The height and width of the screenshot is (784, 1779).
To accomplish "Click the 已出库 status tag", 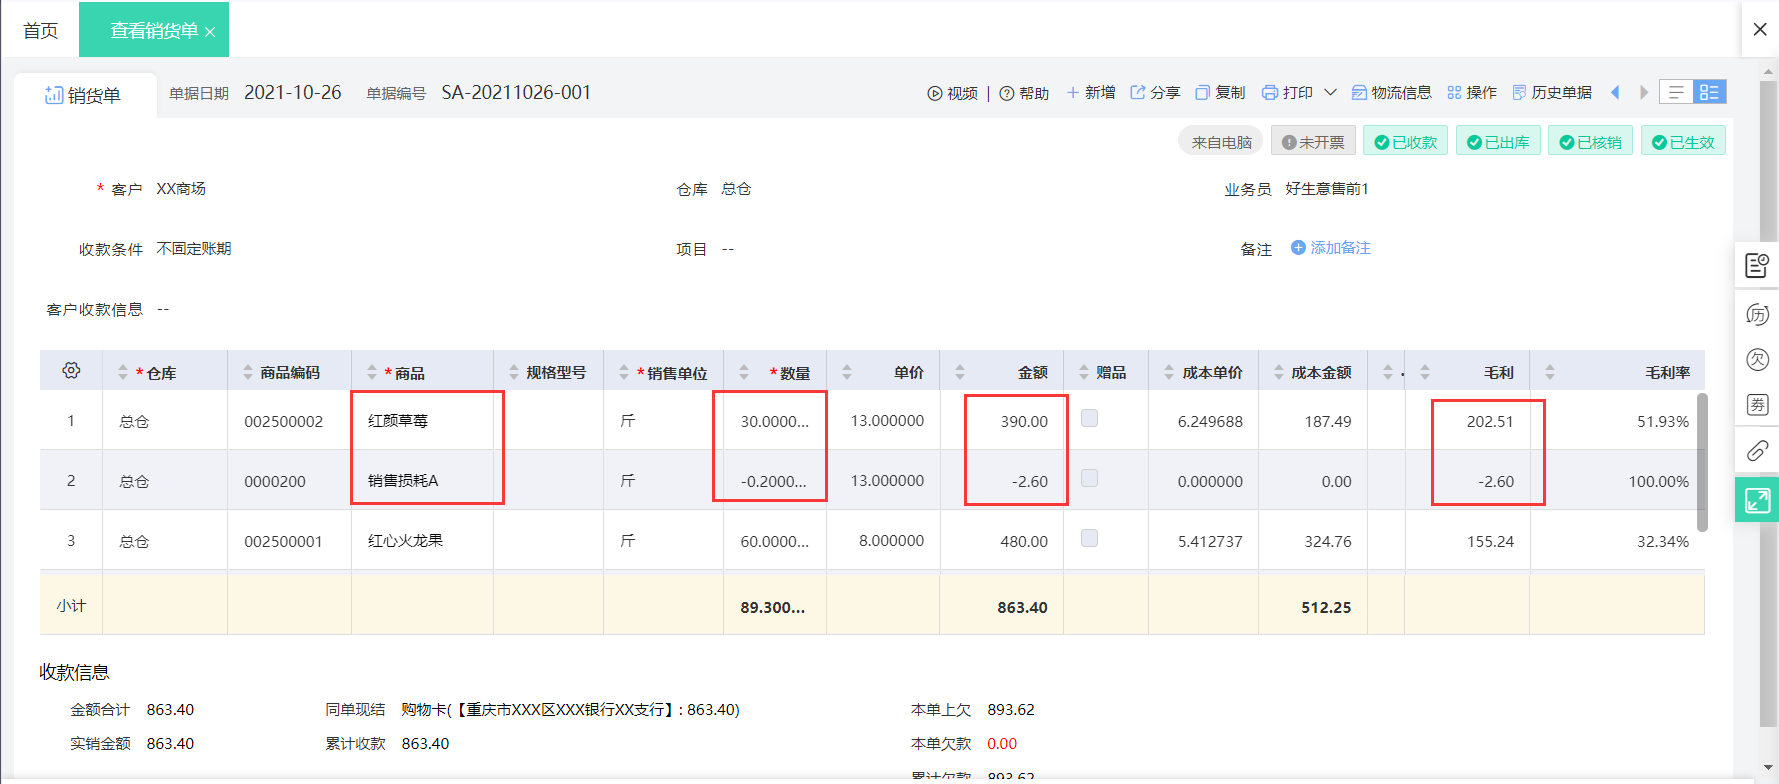I will pyautogui.click(x=1498, y=142).
